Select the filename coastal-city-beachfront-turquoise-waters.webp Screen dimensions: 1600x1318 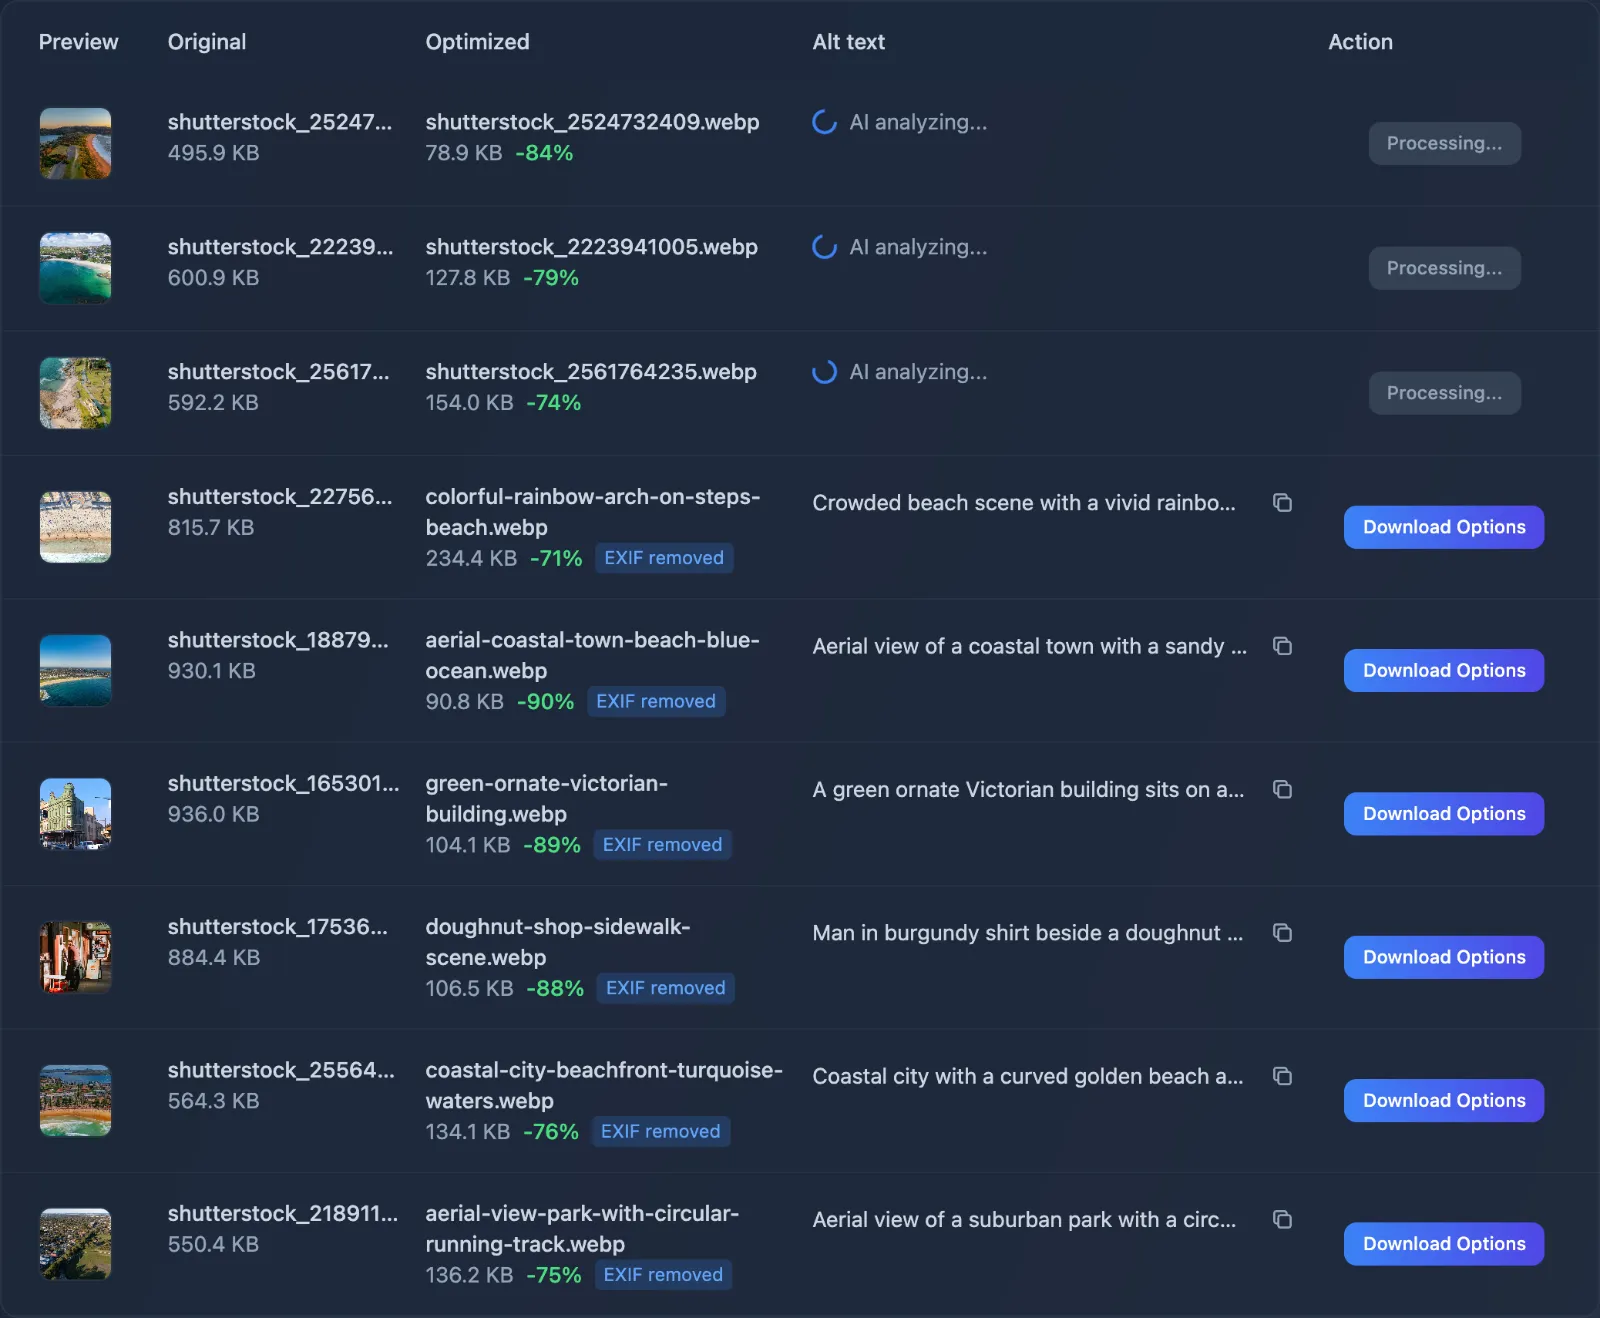pyautogui.click(x=604, y=1086)
